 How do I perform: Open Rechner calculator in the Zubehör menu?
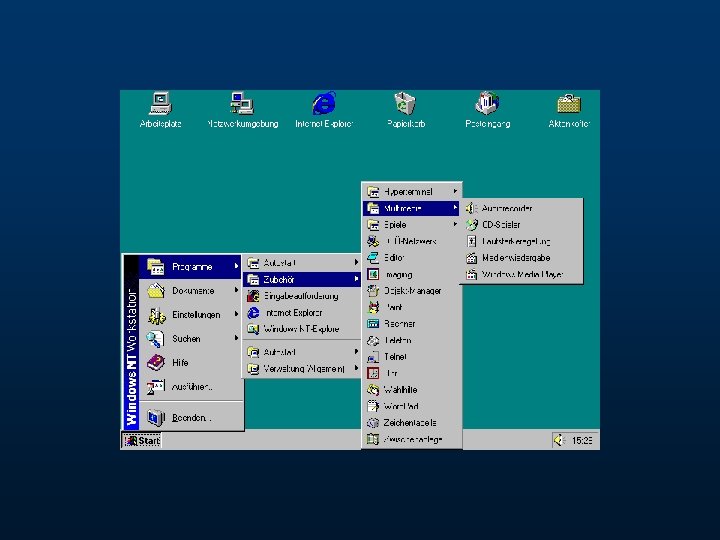pyautogui.click(x=411, y=324)
